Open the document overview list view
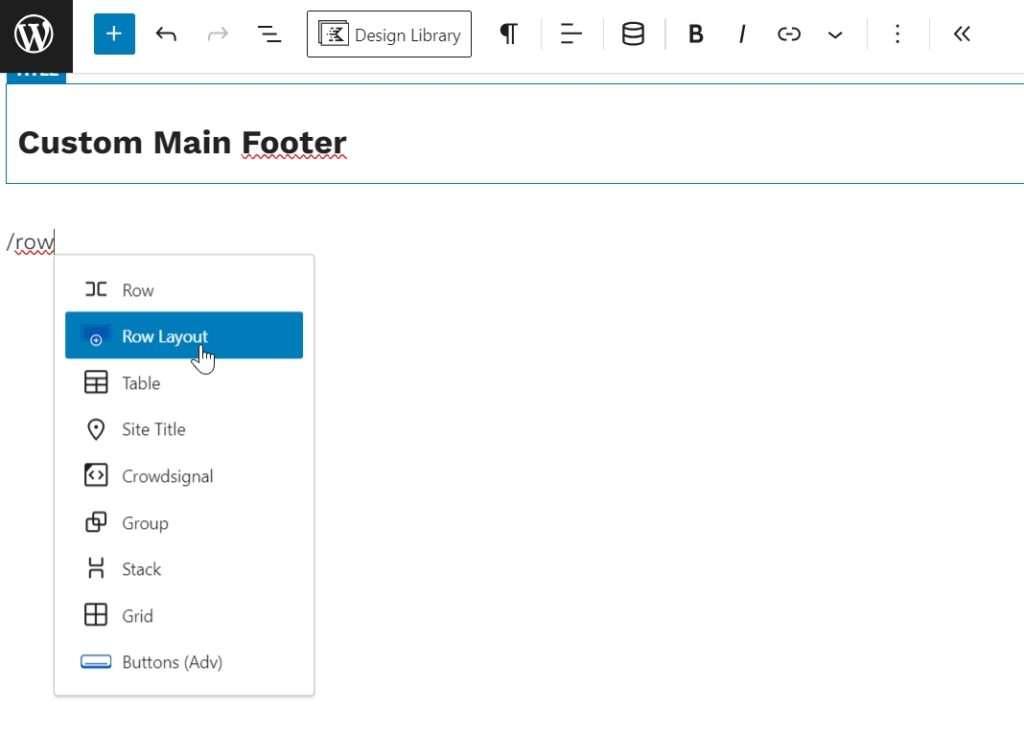The height and width of the screenshot is (733, 1024). tap(269, 35)
